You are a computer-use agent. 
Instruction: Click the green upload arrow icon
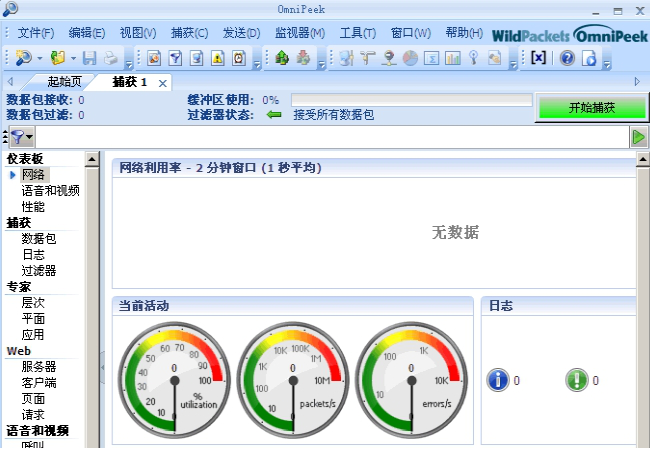coord(282,58)
